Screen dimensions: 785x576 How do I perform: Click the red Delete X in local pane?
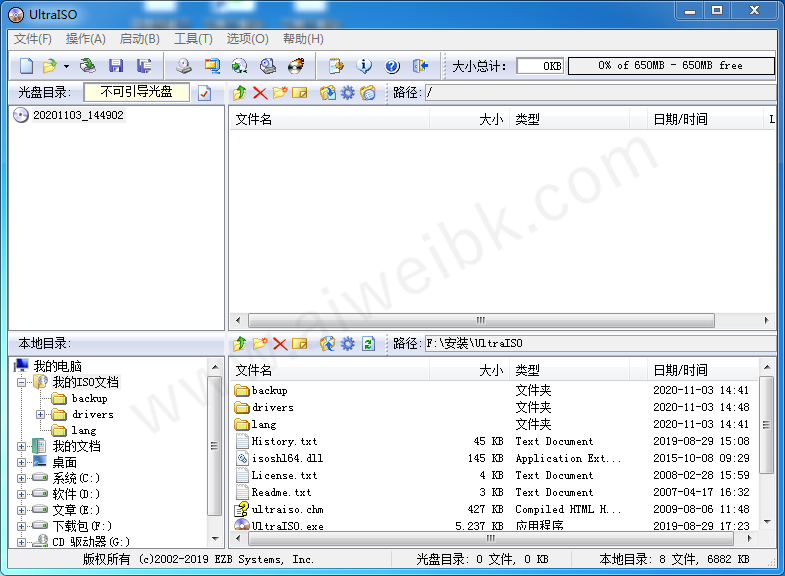point(280,344)
